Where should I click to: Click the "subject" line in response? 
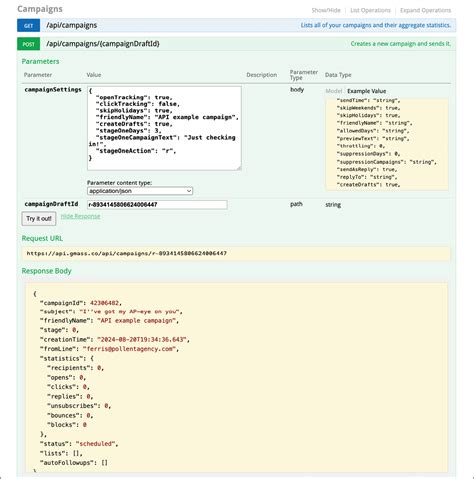pos(111,312)
